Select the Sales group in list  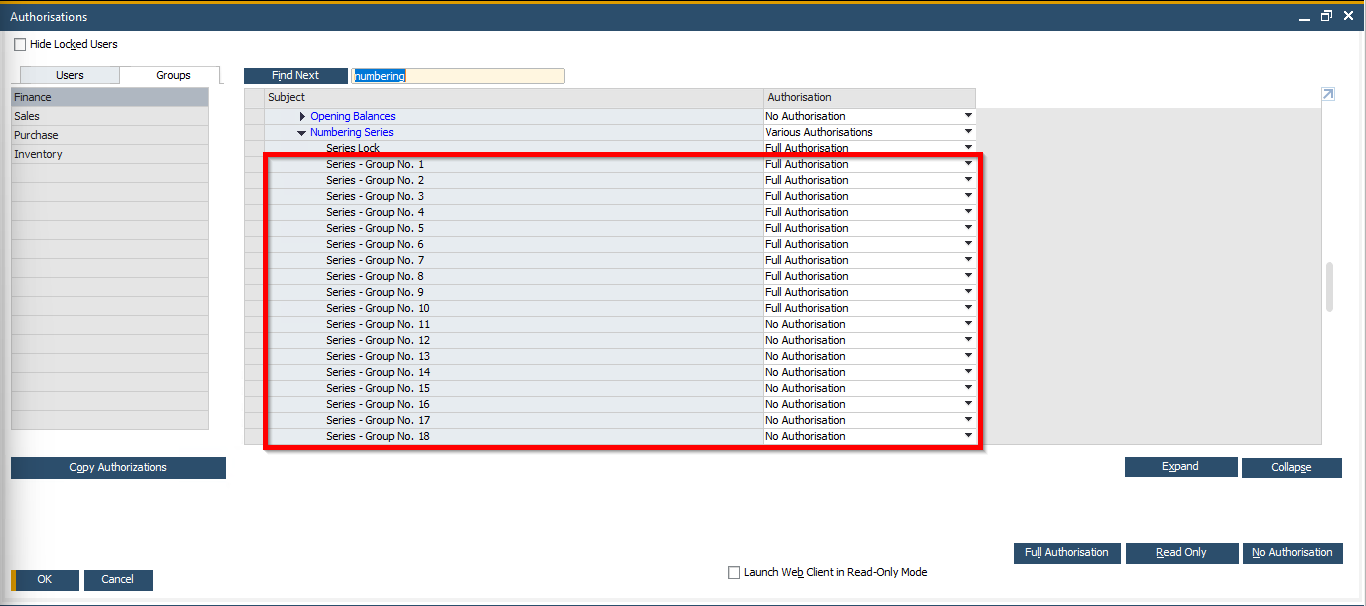28,117
